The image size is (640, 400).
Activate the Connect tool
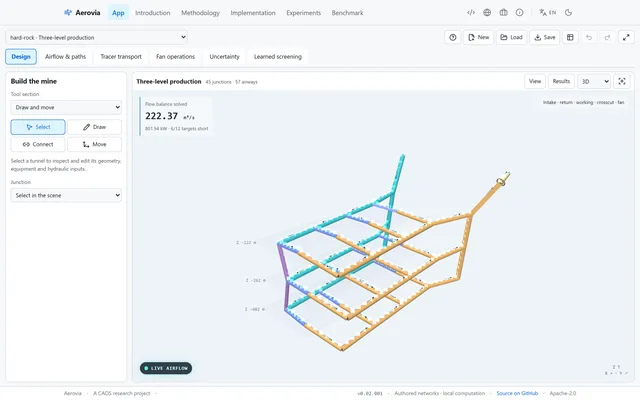pos(38,144)
